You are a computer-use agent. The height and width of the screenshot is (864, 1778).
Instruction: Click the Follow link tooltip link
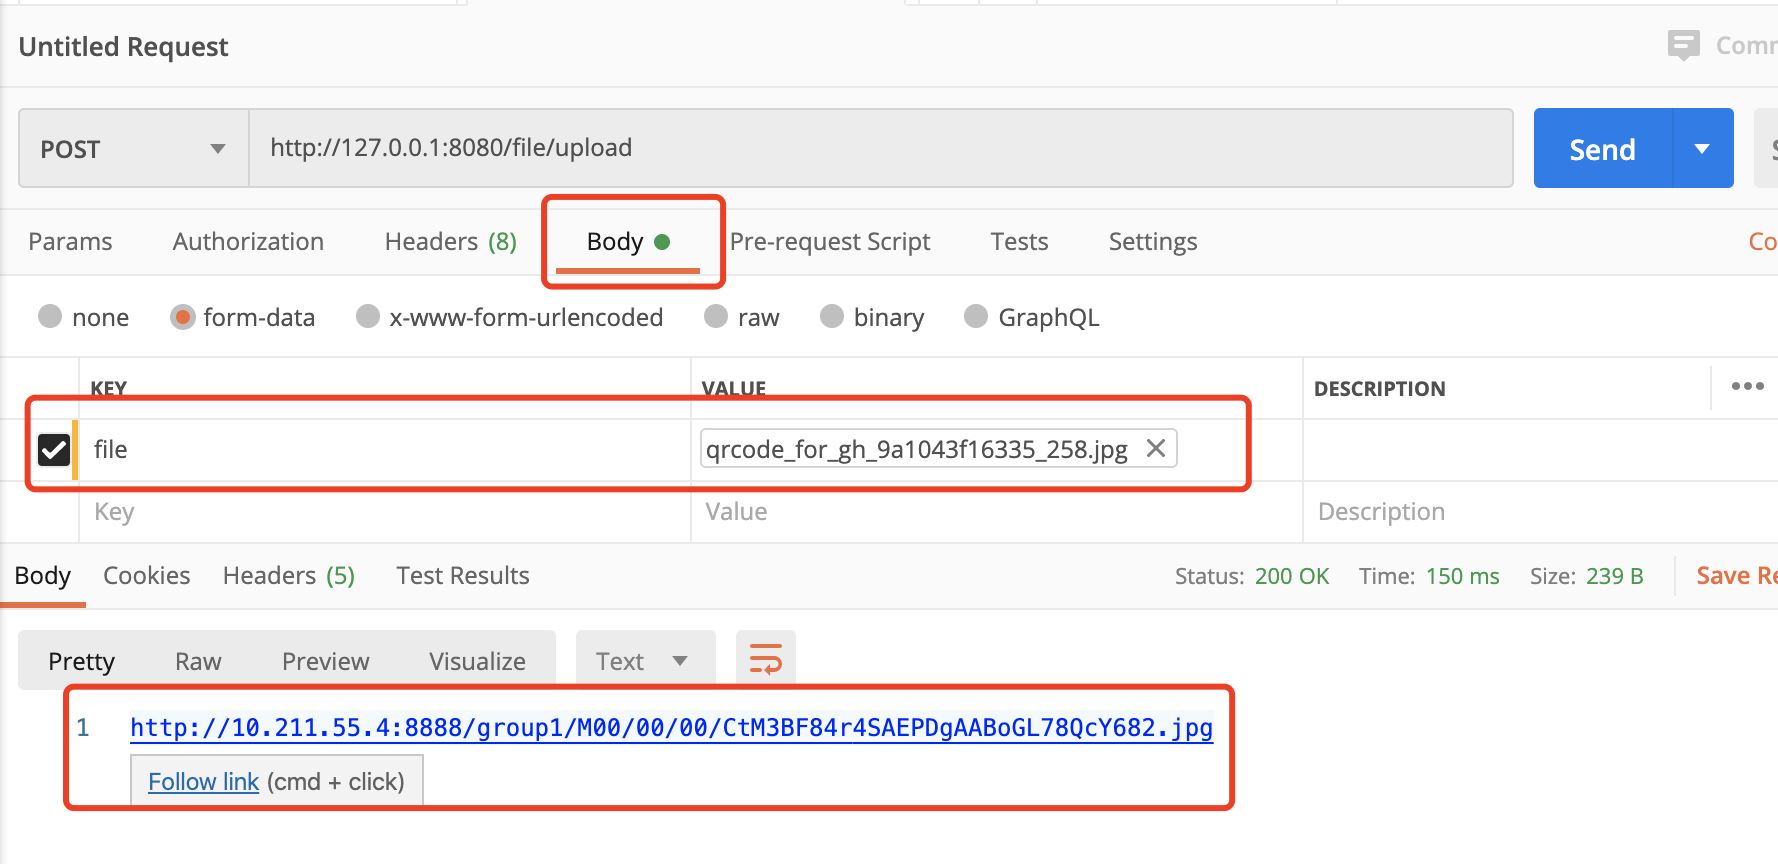(x=203, y=782)
